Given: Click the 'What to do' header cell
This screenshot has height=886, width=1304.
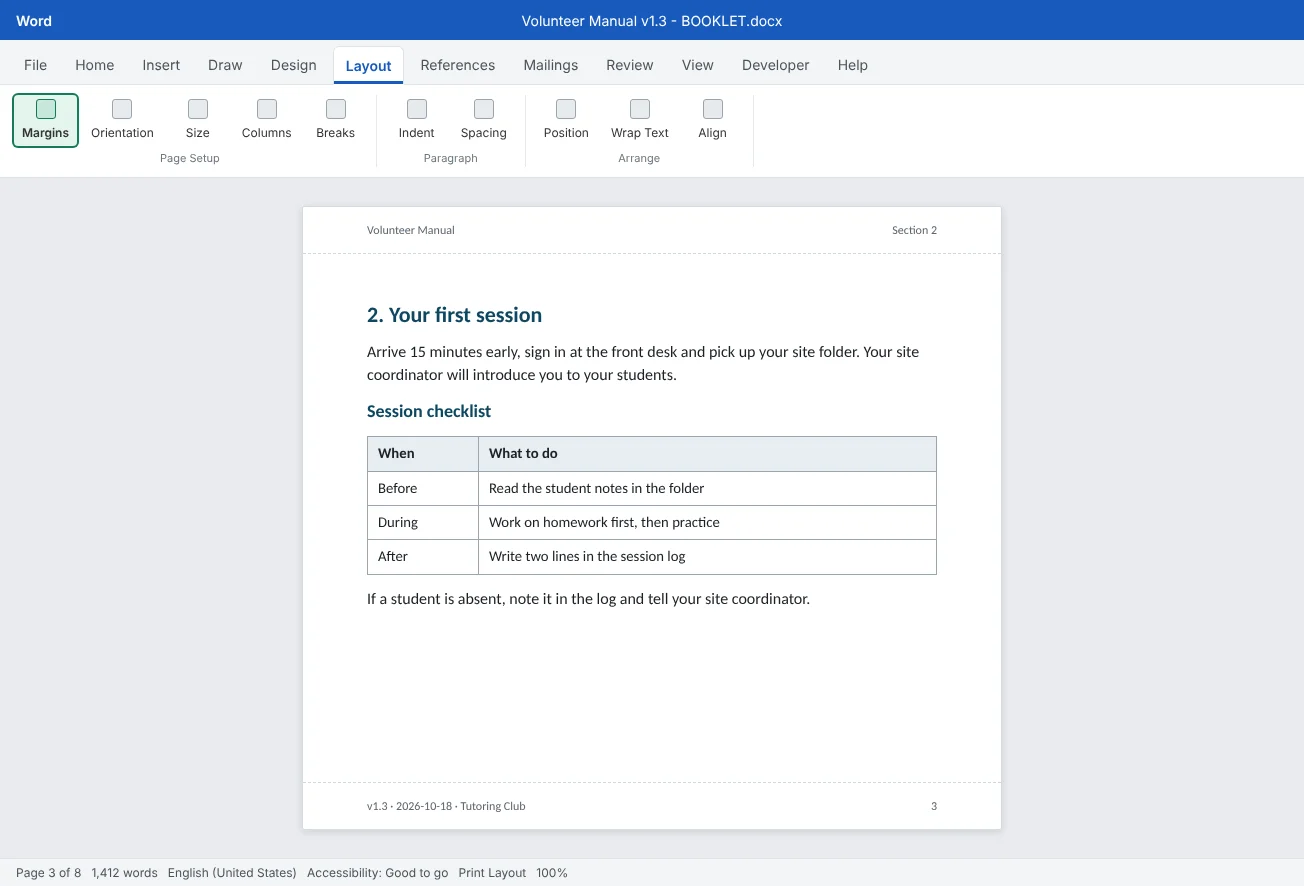Looking at the screenshot, I should click(x=707, y=454).
